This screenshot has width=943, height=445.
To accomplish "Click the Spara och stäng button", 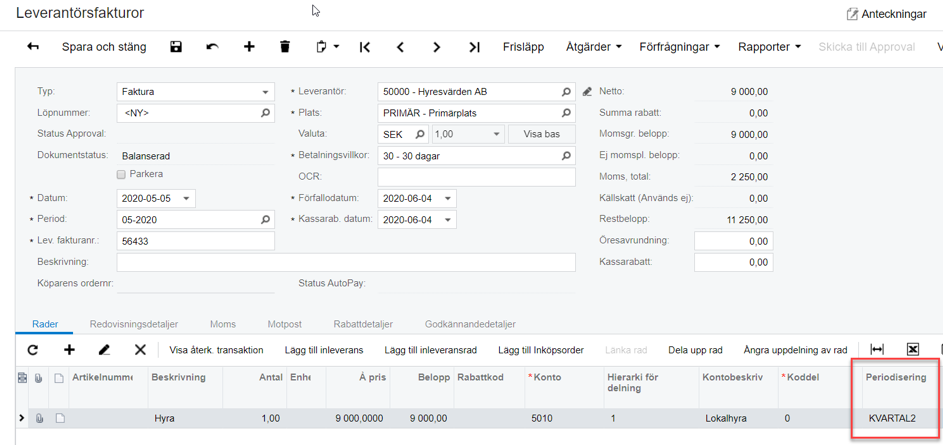I will tap(104, 47).
